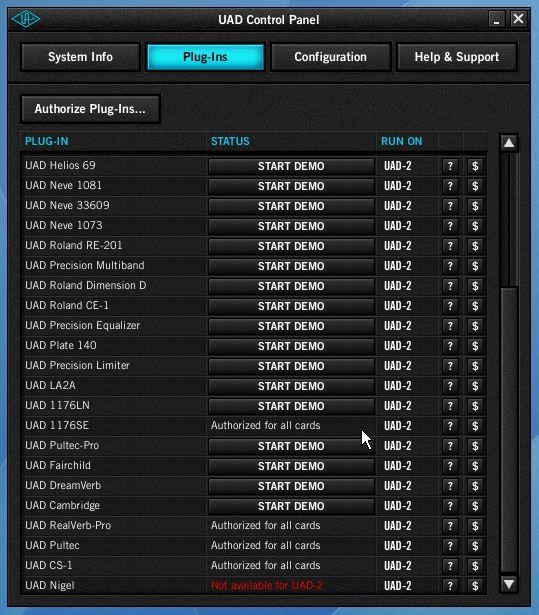The width and height of the screenshot is (539, 615).
Task: Click the Authorize Plug-Ins button
Action: coord(90,109)
